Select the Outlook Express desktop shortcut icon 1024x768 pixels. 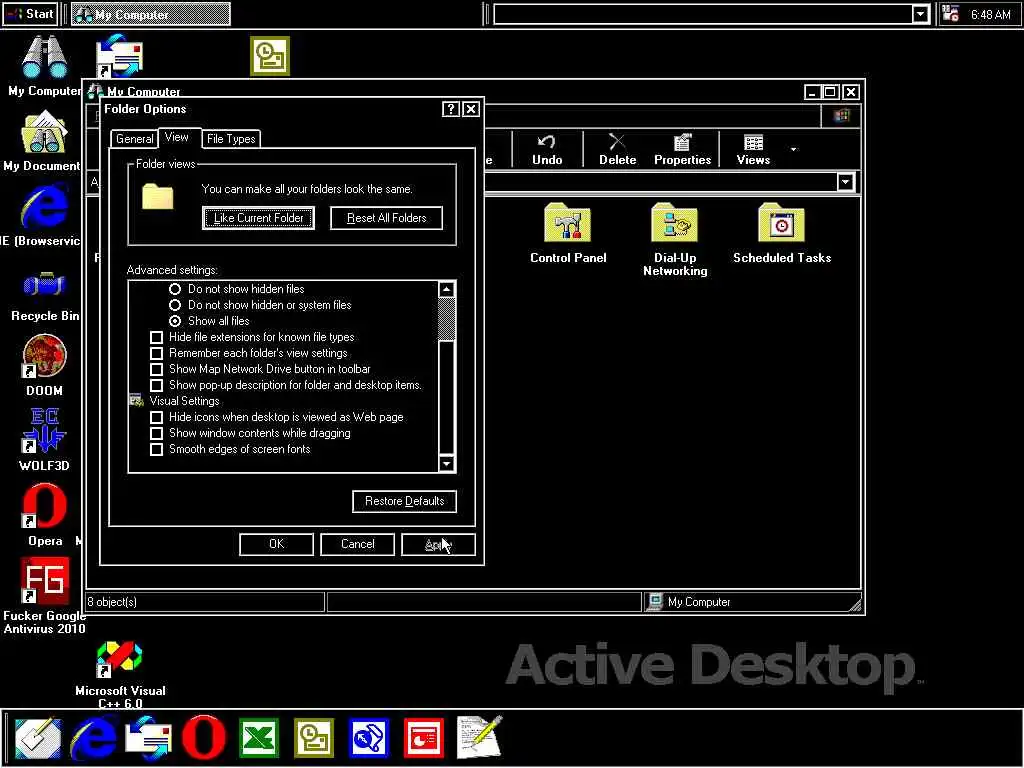[x=119, y=57]
